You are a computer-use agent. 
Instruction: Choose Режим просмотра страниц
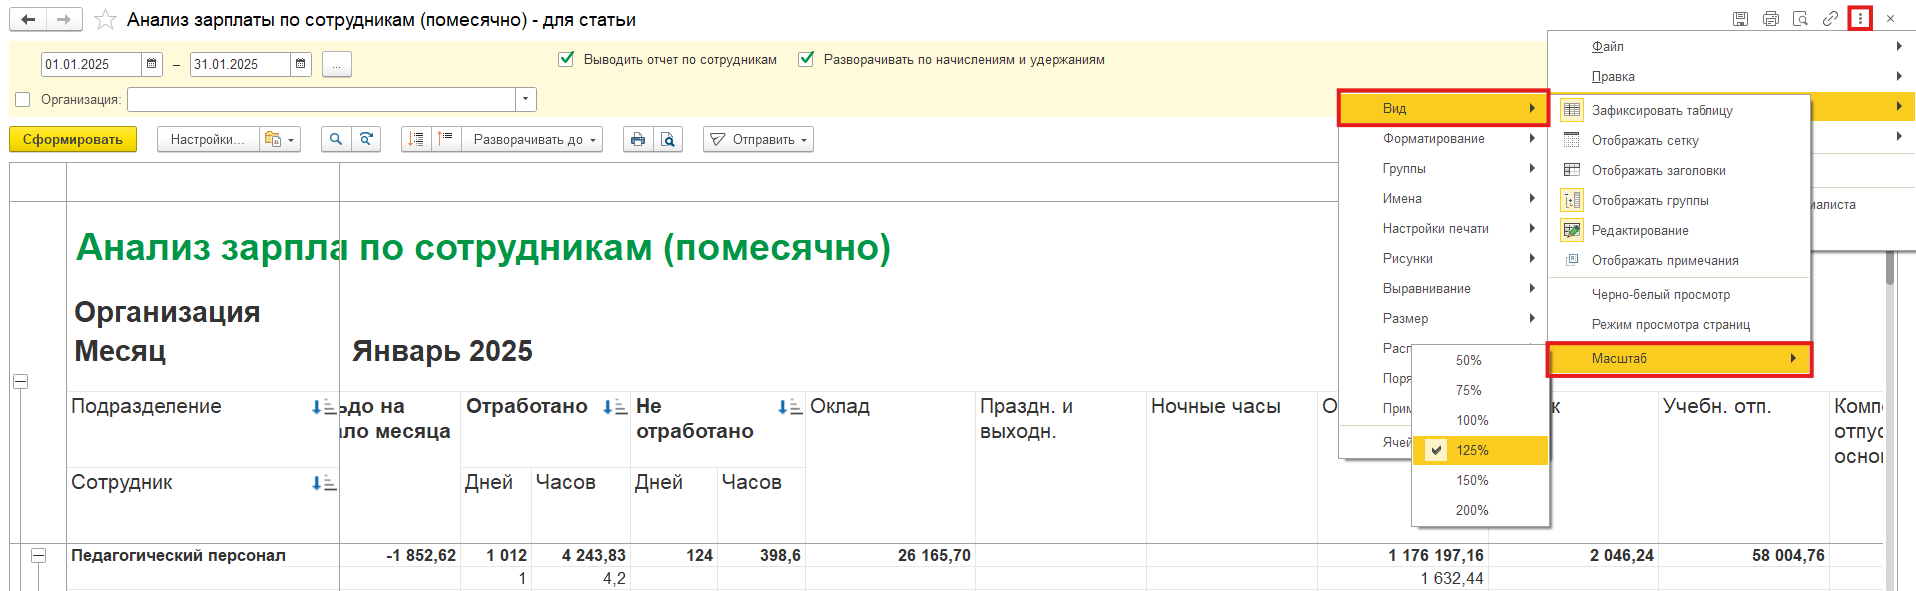coord(1679,324)
